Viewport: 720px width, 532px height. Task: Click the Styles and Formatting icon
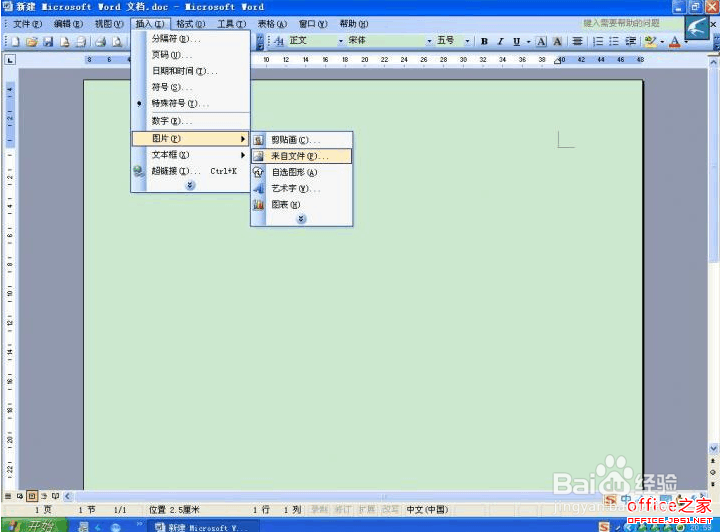279,41
